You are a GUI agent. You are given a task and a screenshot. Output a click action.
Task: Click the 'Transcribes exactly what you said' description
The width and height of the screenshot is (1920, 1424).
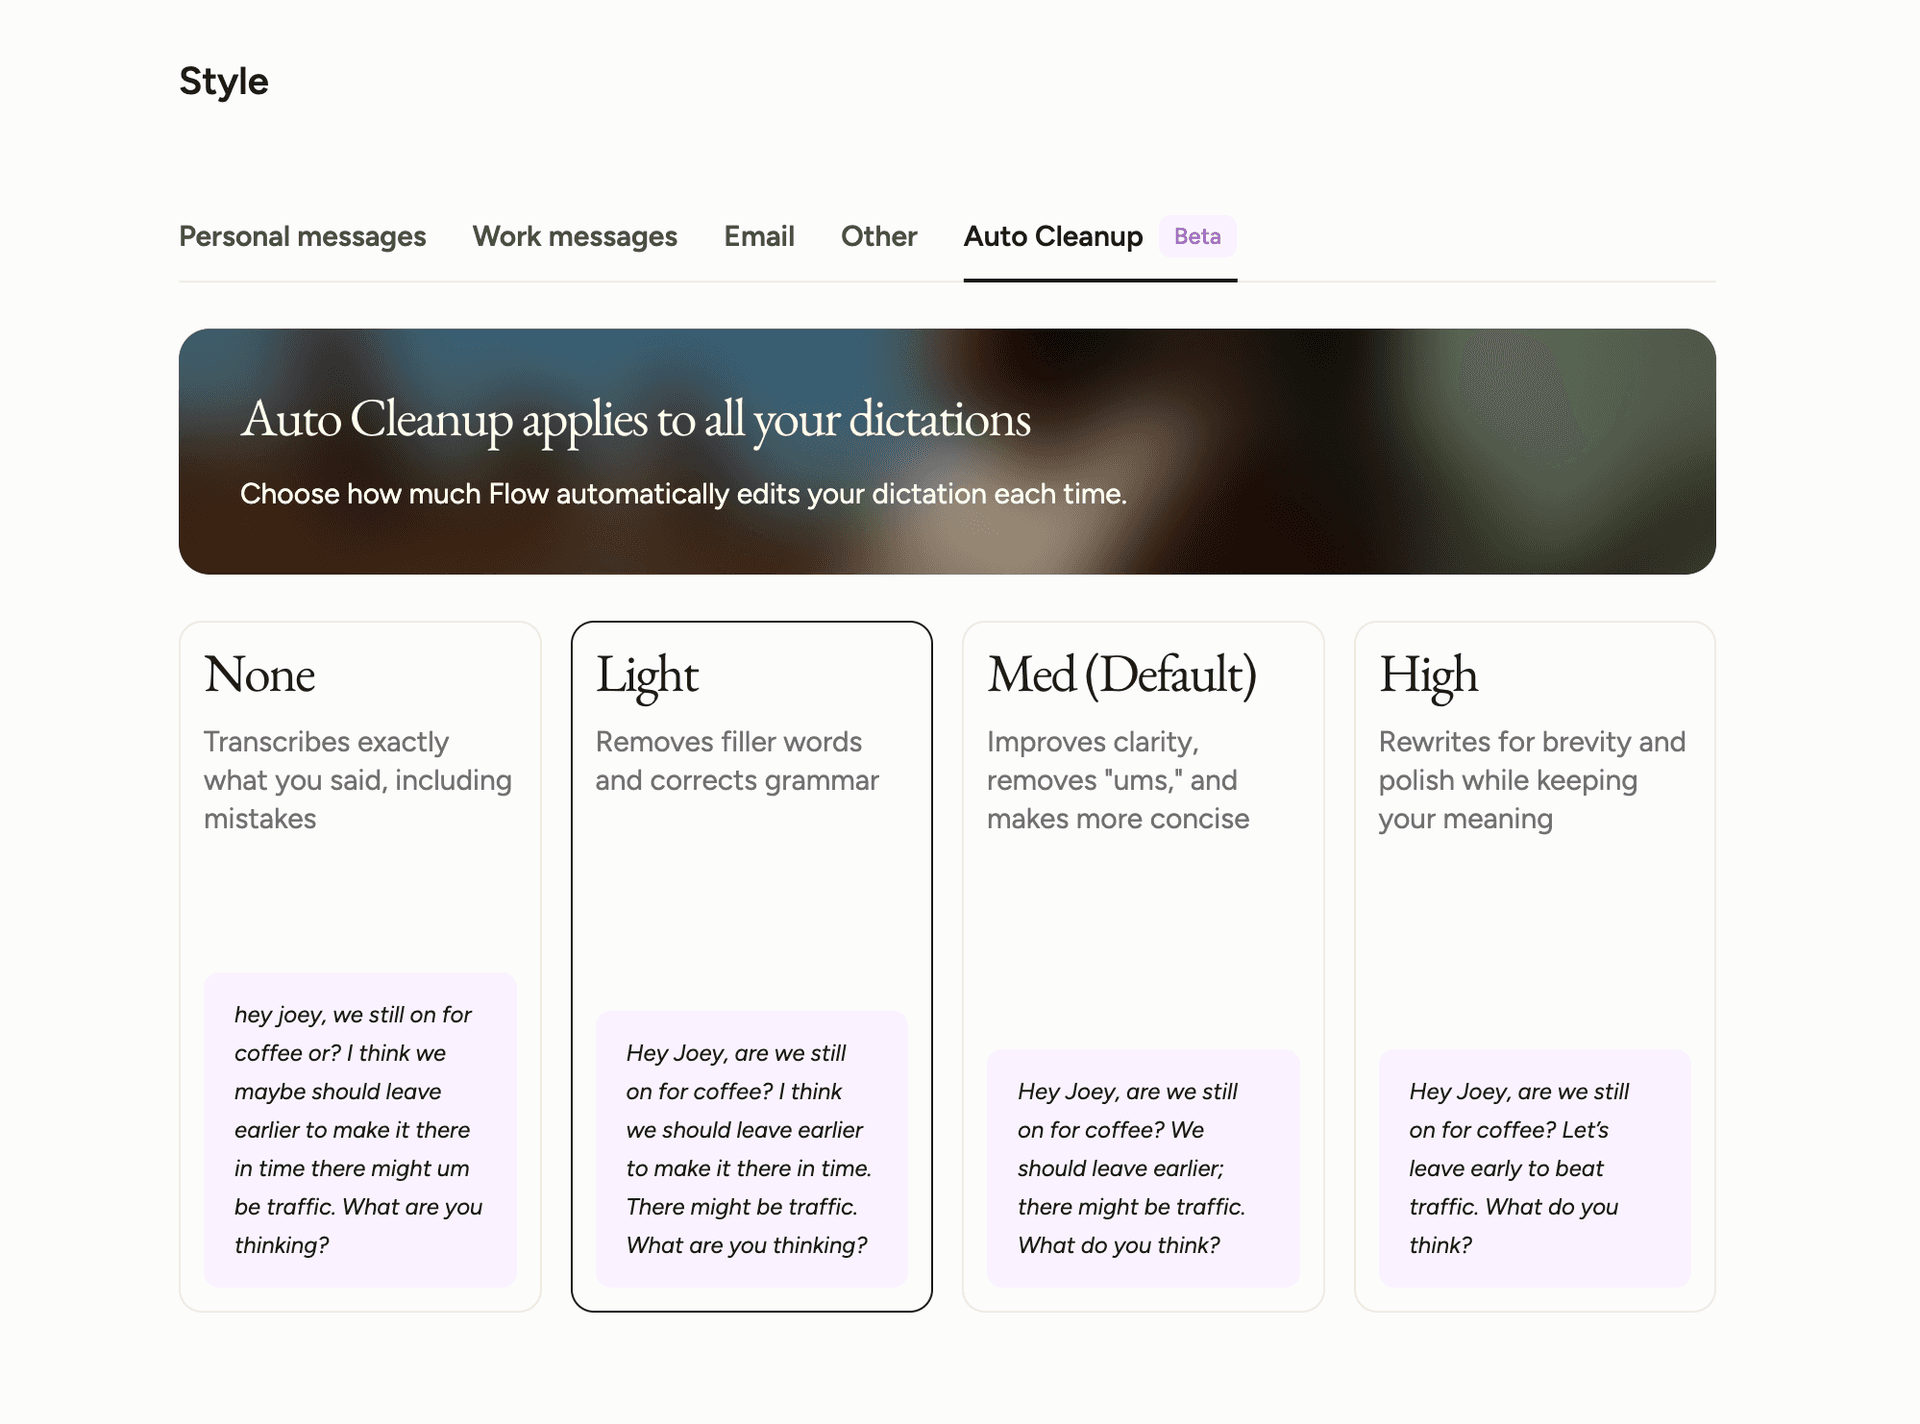coord(358,780)
